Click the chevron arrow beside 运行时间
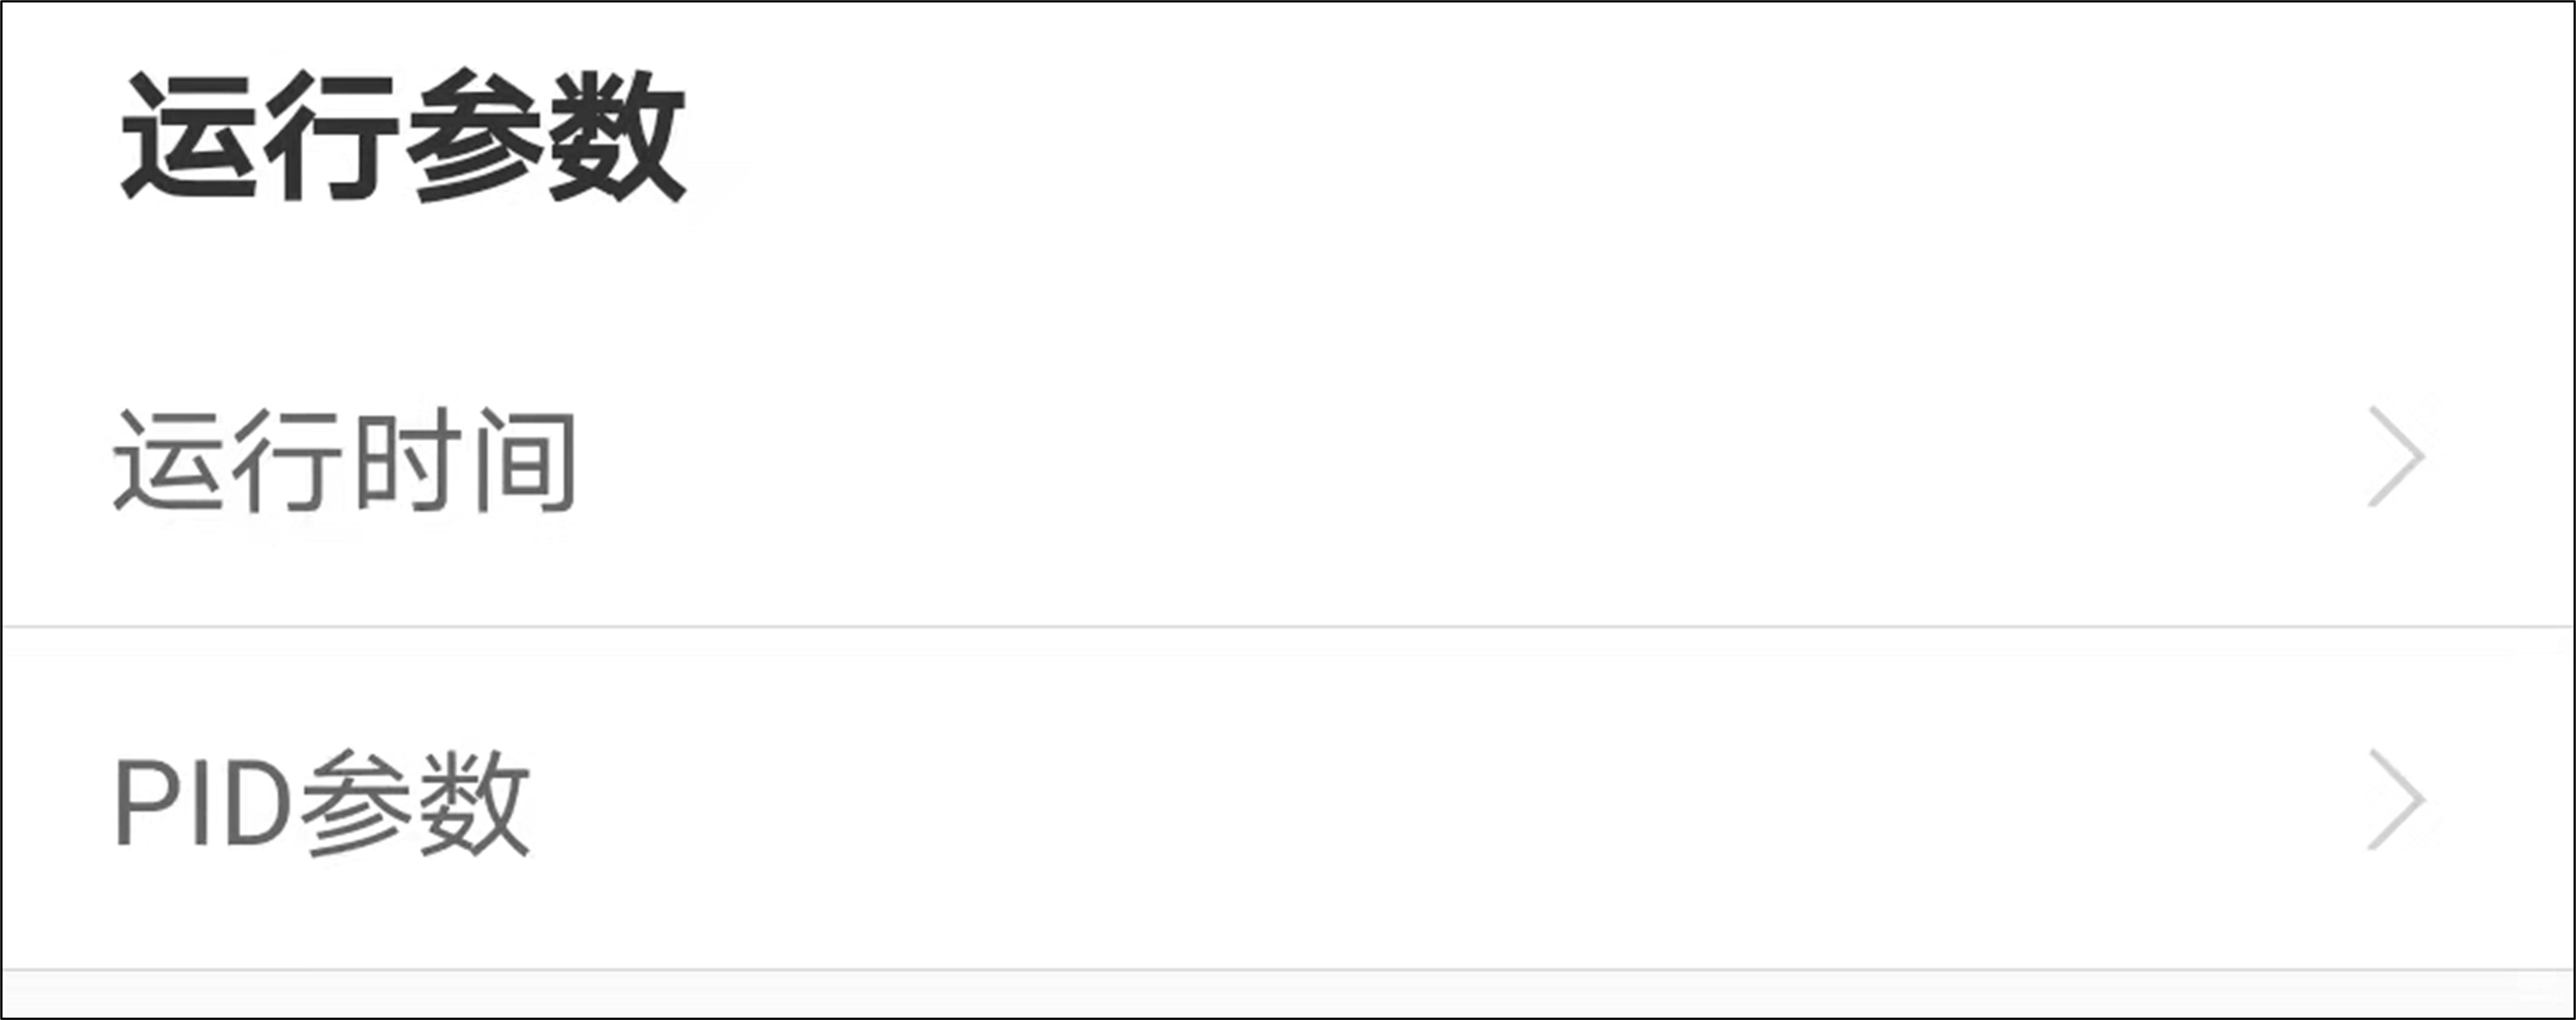Viewport: 2576px width, 1020px height. pos(2396,456)
